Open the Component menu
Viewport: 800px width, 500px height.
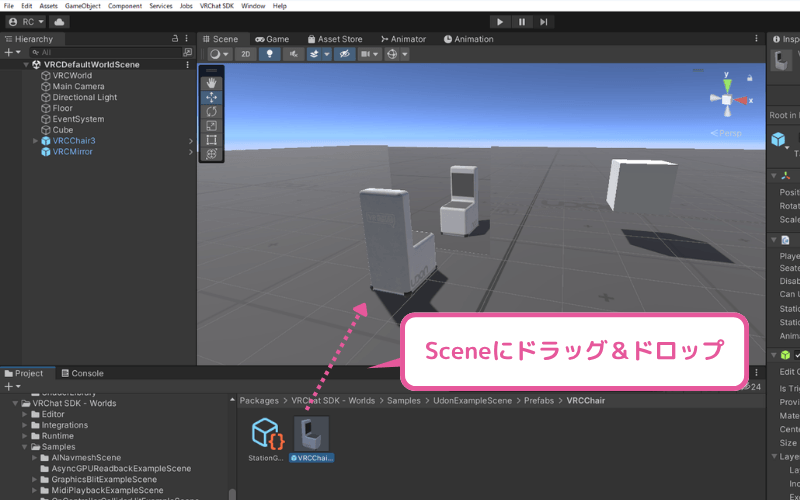coord(125,6)
